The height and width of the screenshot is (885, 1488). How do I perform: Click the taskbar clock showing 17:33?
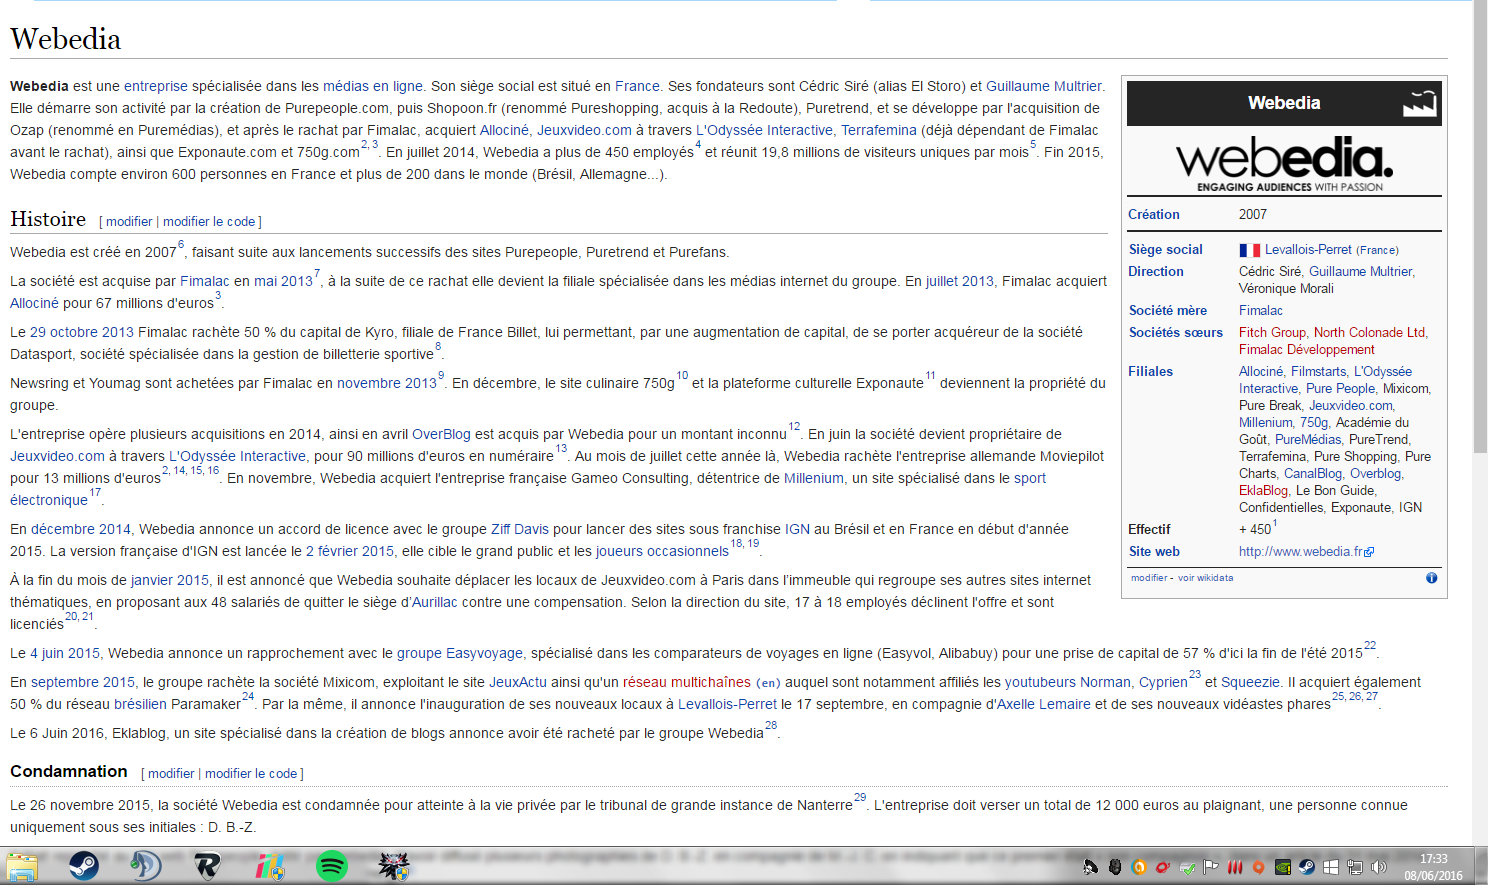click(1433, 867)
